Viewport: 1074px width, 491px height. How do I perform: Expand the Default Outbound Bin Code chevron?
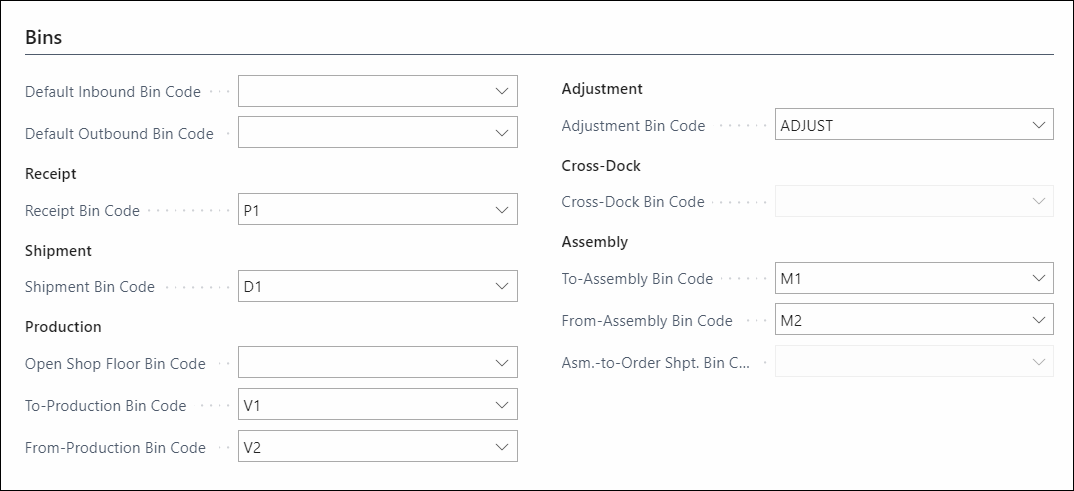pos(501,133)
